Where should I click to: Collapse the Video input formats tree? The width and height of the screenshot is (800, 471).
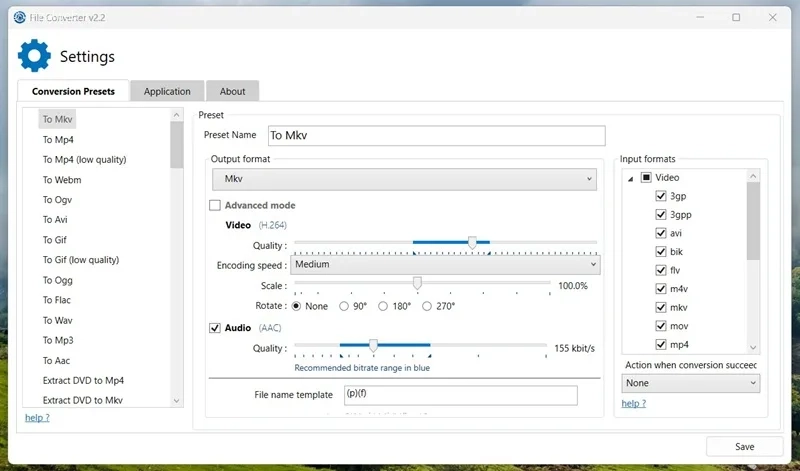631,179
